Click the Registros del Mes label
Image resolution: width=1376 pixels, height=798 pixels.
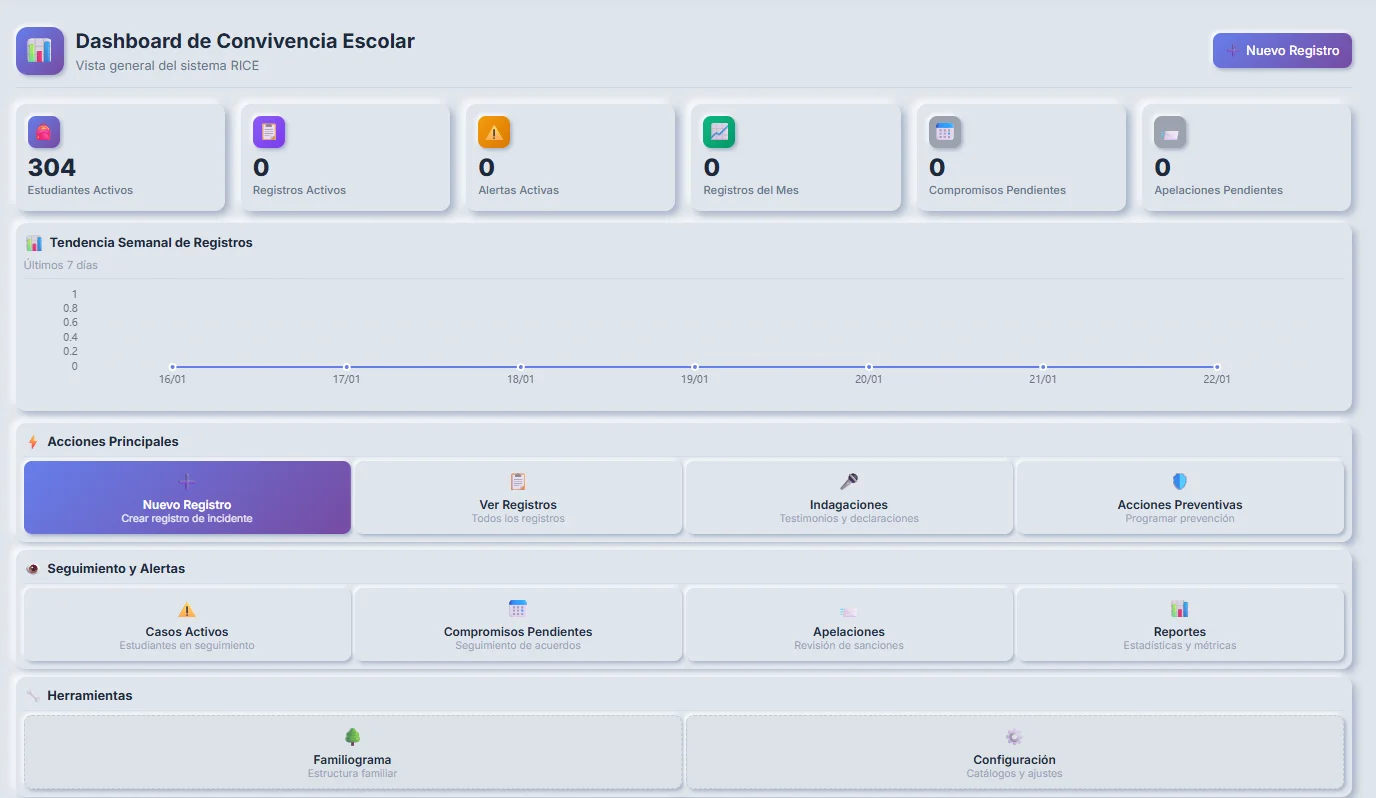tap(751, 190)
